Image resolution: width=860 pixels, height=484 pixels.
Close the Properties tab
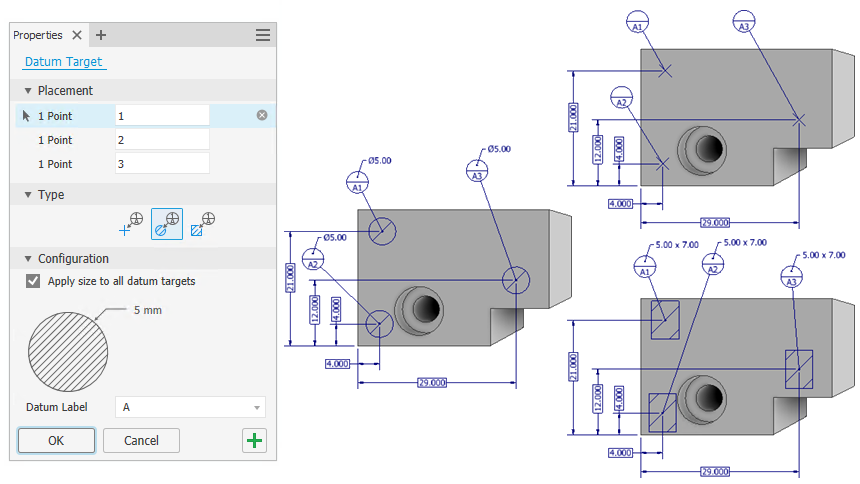click(x=77, y=35)
